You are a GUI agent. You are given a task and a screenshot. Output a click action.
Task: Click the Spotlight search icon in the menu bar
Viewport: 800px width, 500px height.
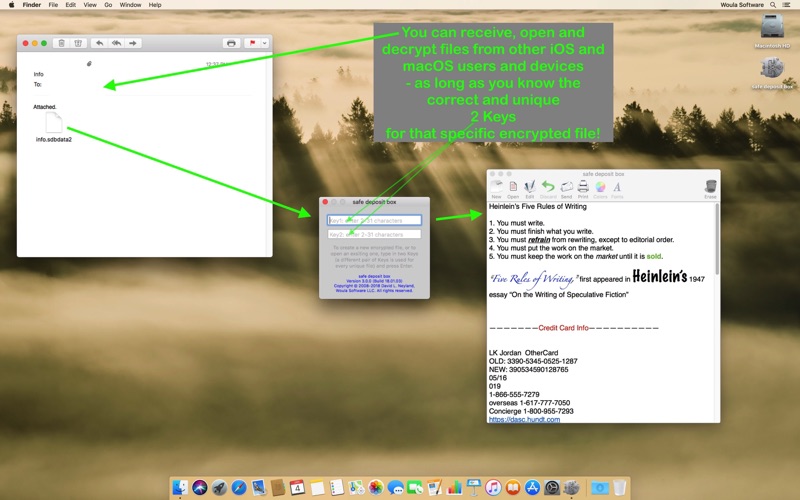pos(773,5)
